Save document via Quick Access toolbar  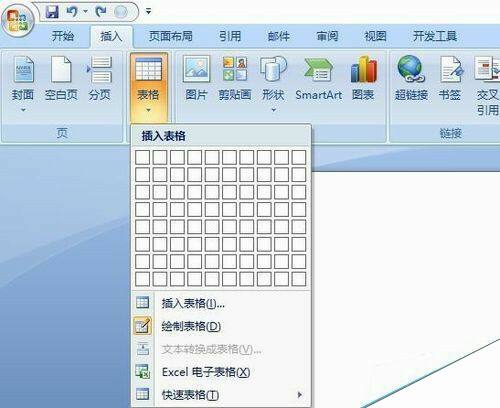52,12
